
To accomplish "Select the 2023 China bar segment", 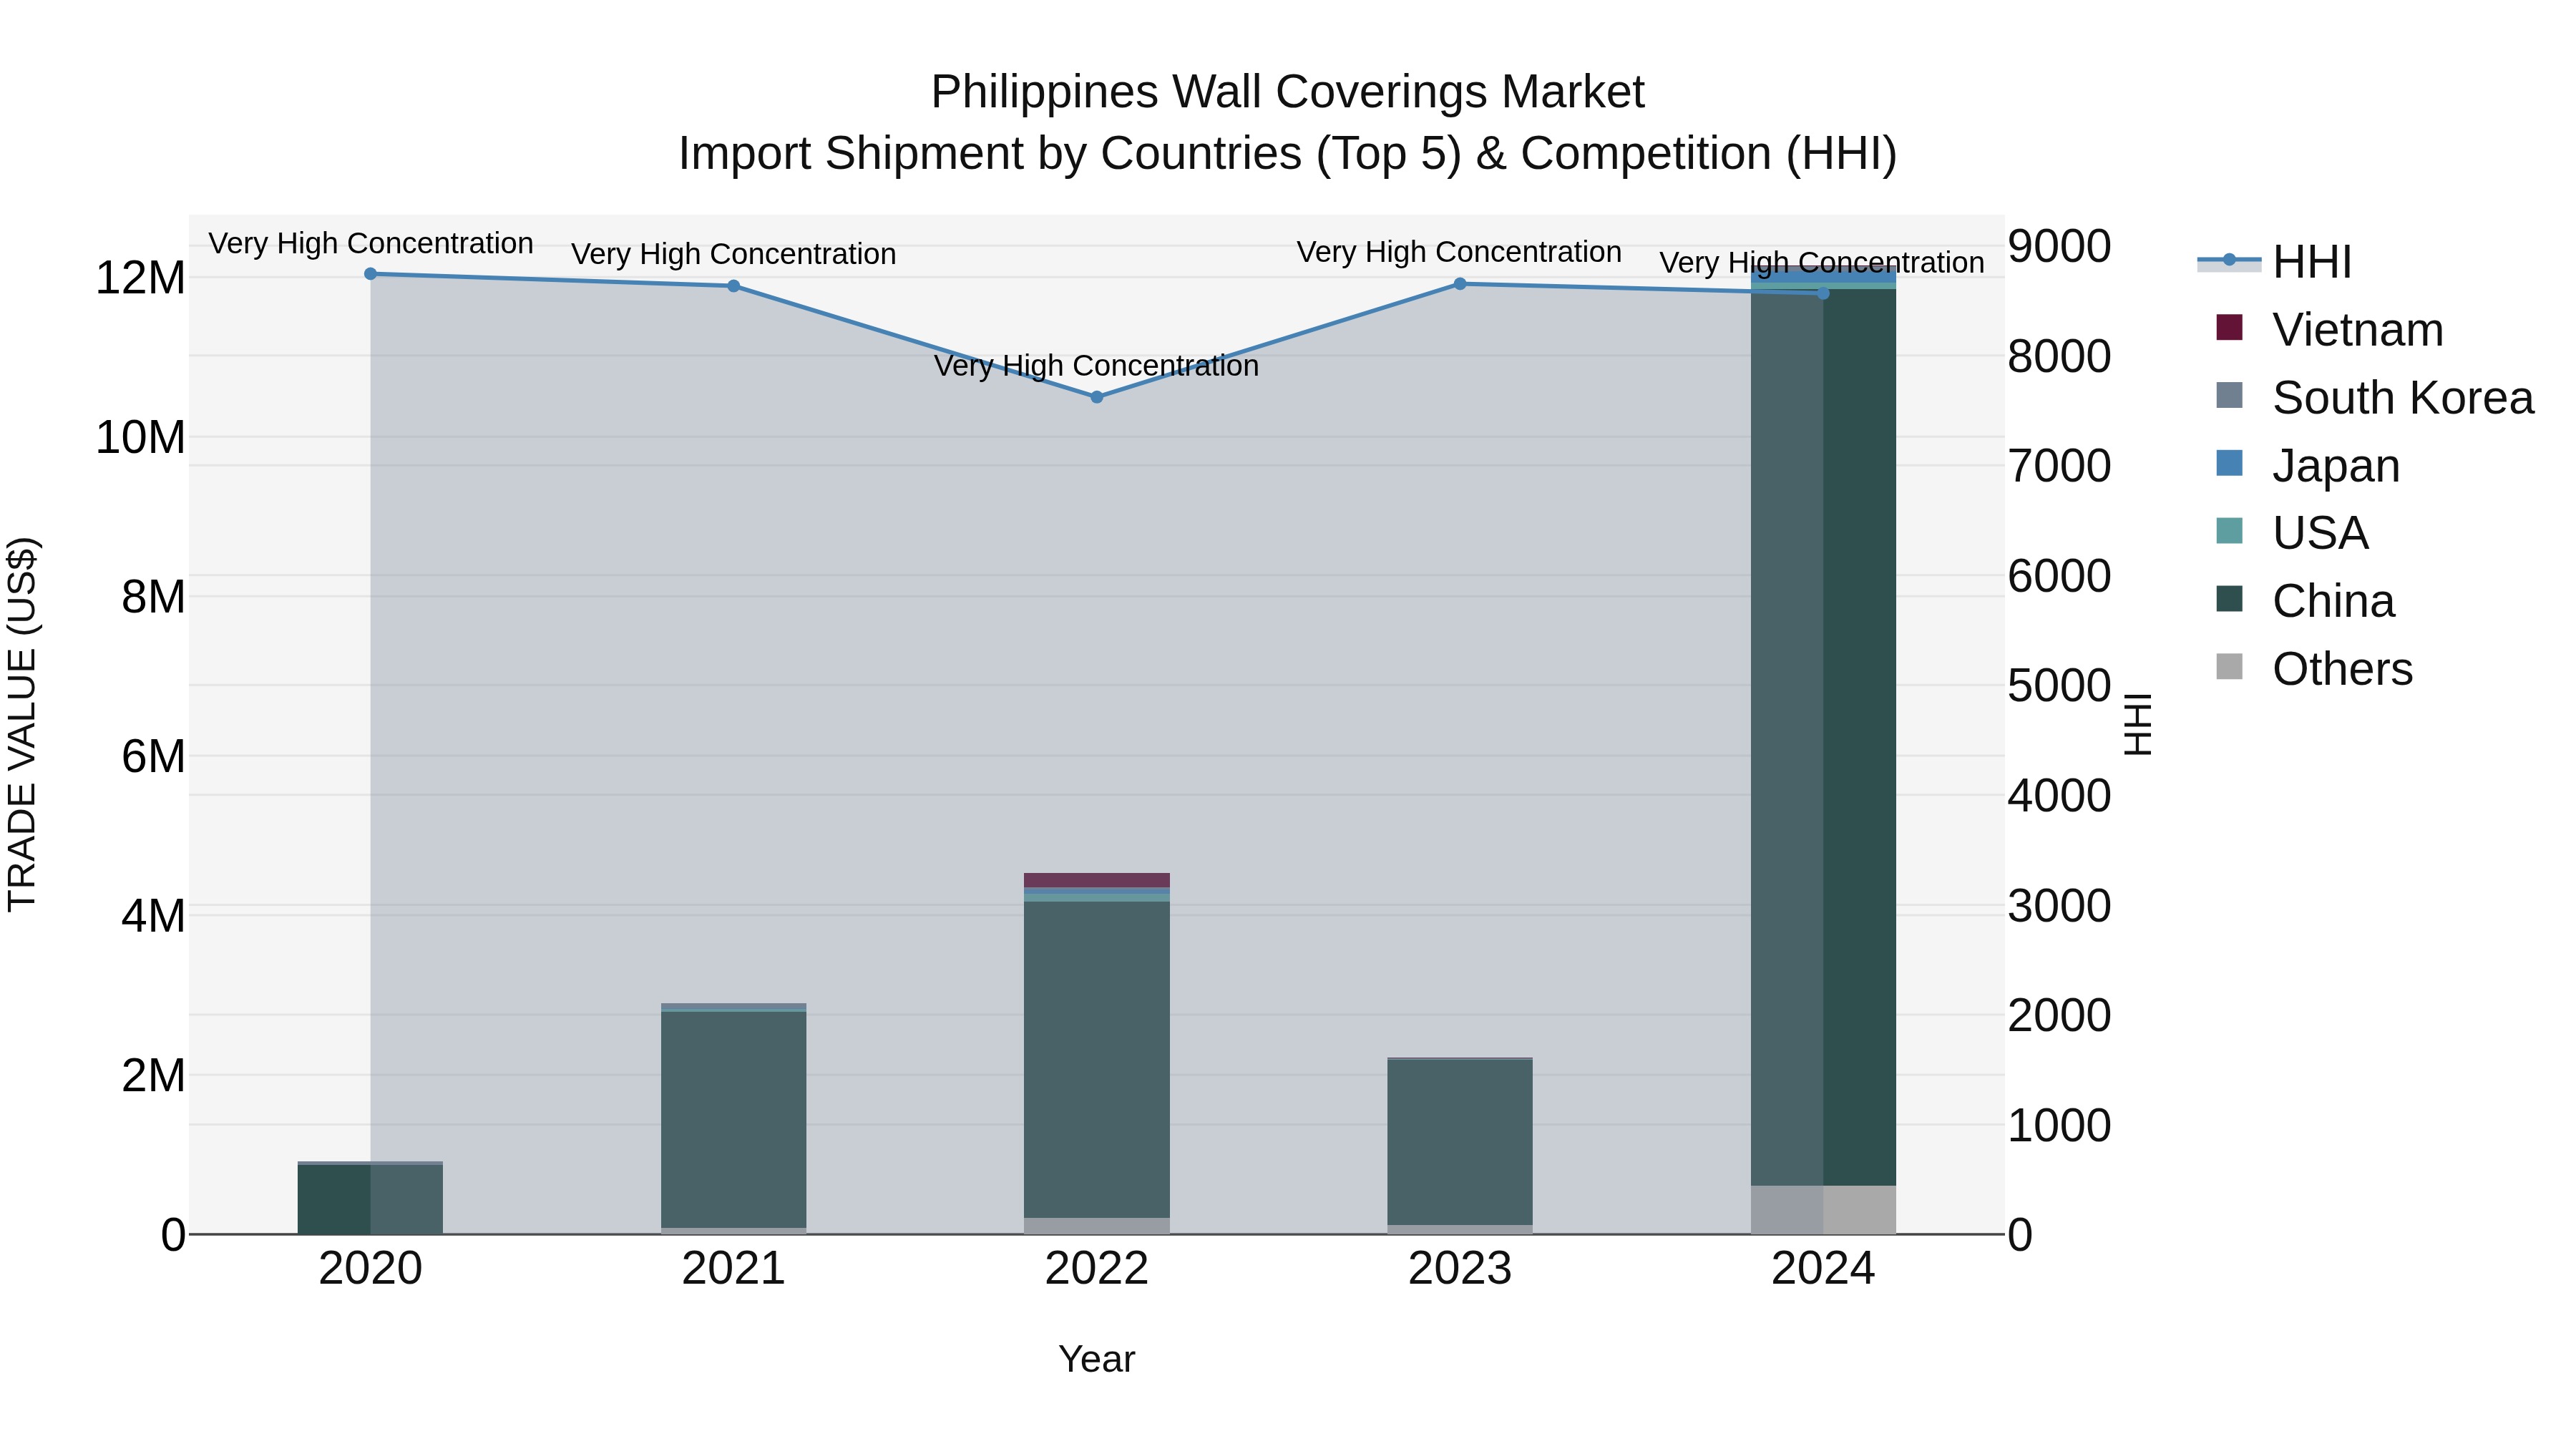I will [1459, 1142].
